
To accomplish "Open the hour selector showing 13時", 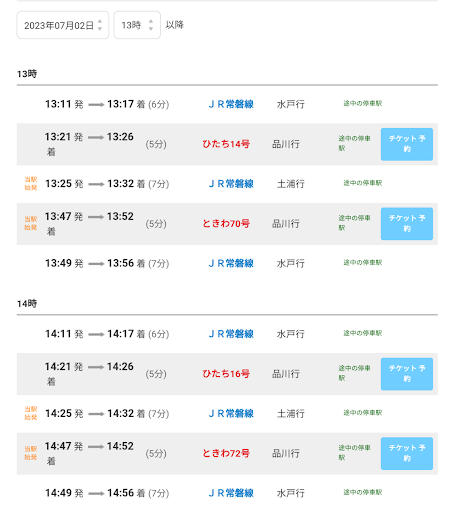I will point(137,25).
